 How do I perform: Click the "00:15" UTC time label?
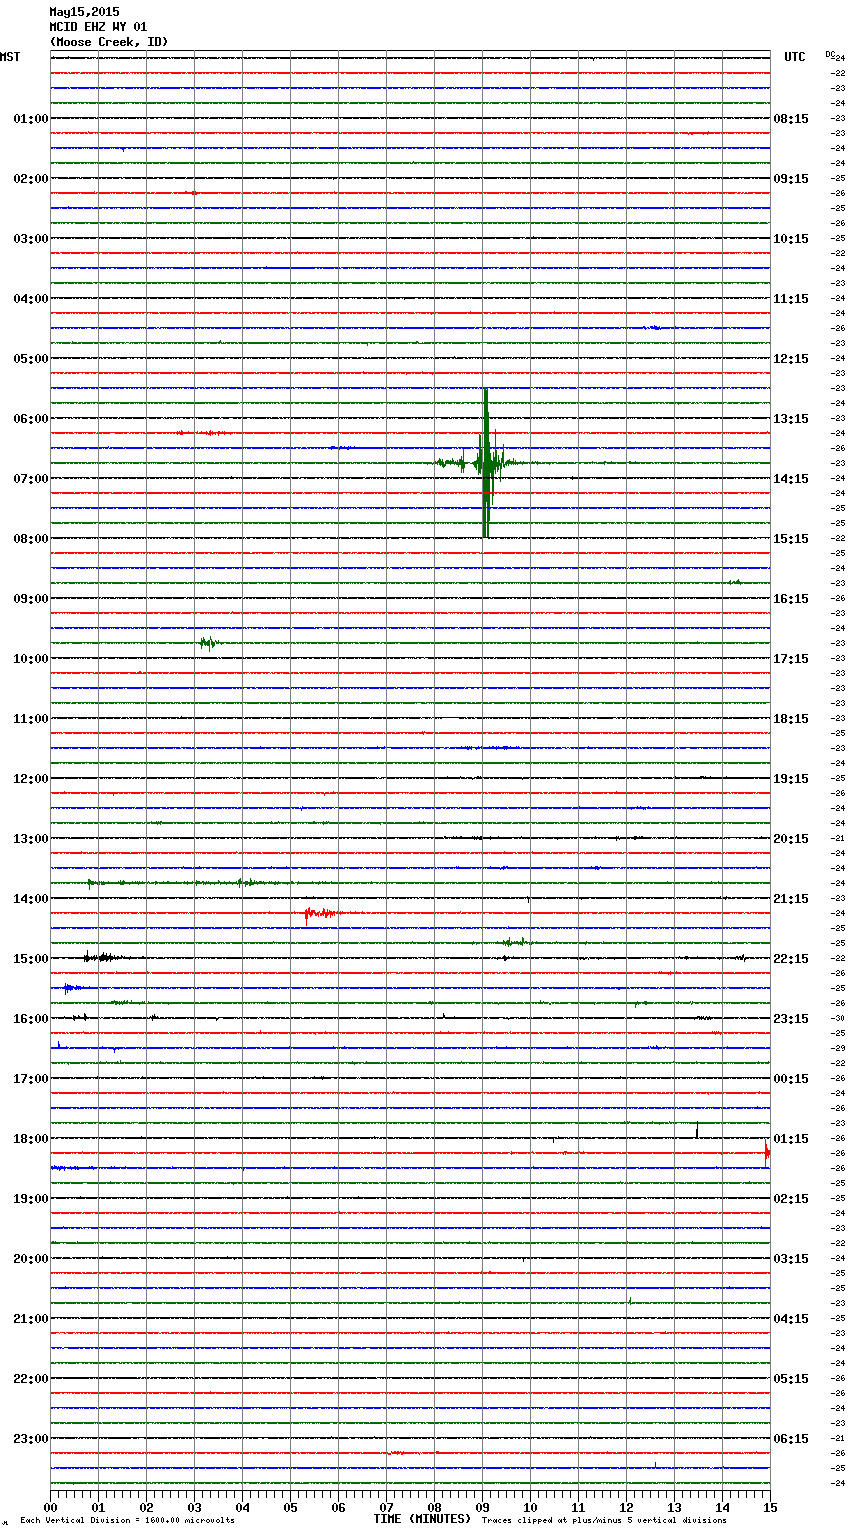click(791, 1079)
